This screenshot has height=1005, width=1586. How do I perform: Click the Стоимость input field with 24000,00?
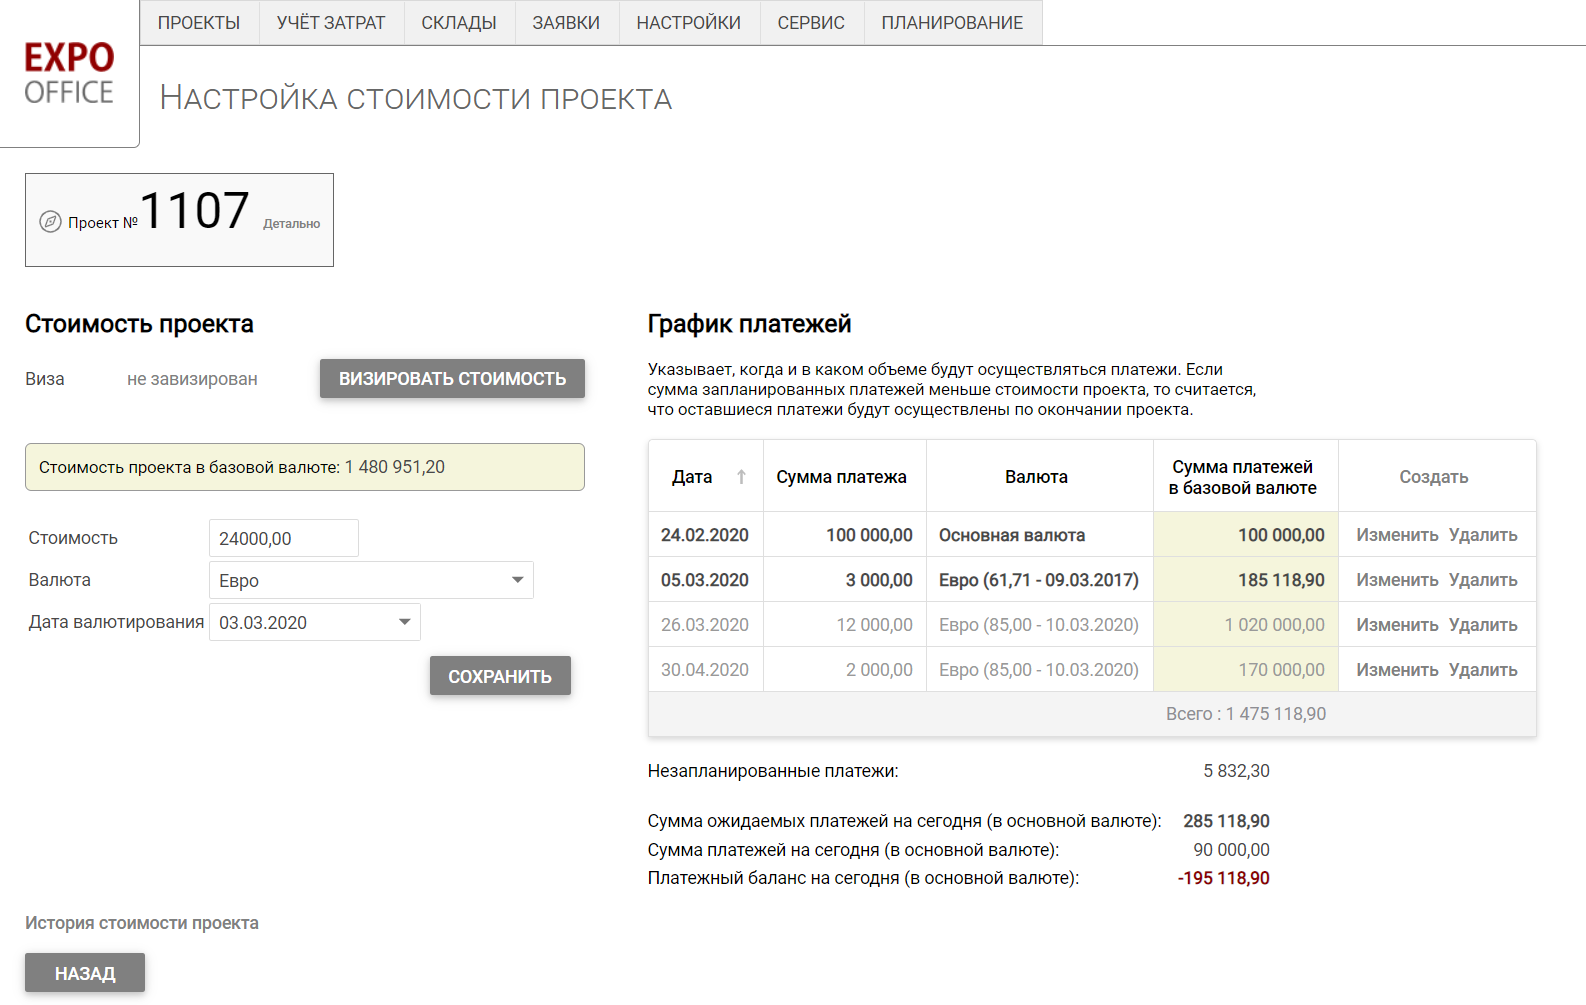pyautogui.click(x=283, y=539)
